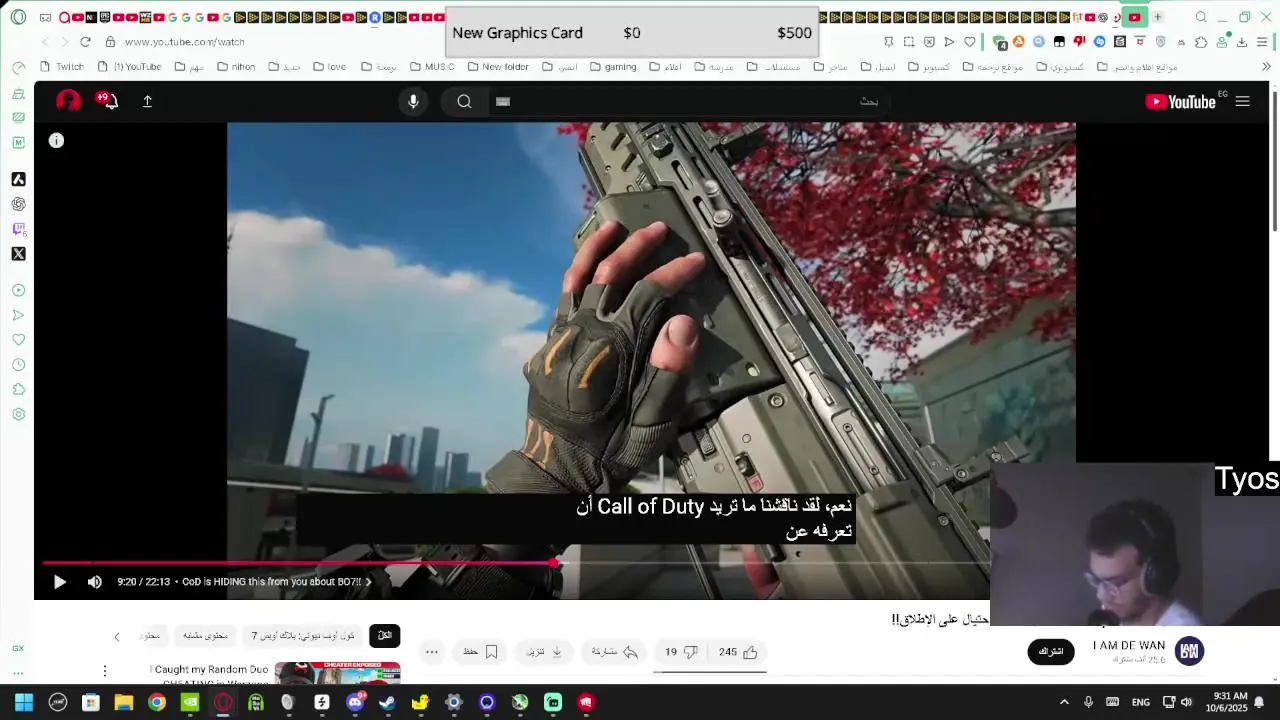Add page to bookmarks heart icon
This screenshot has height=720, width=1280.
coord(969,42)
